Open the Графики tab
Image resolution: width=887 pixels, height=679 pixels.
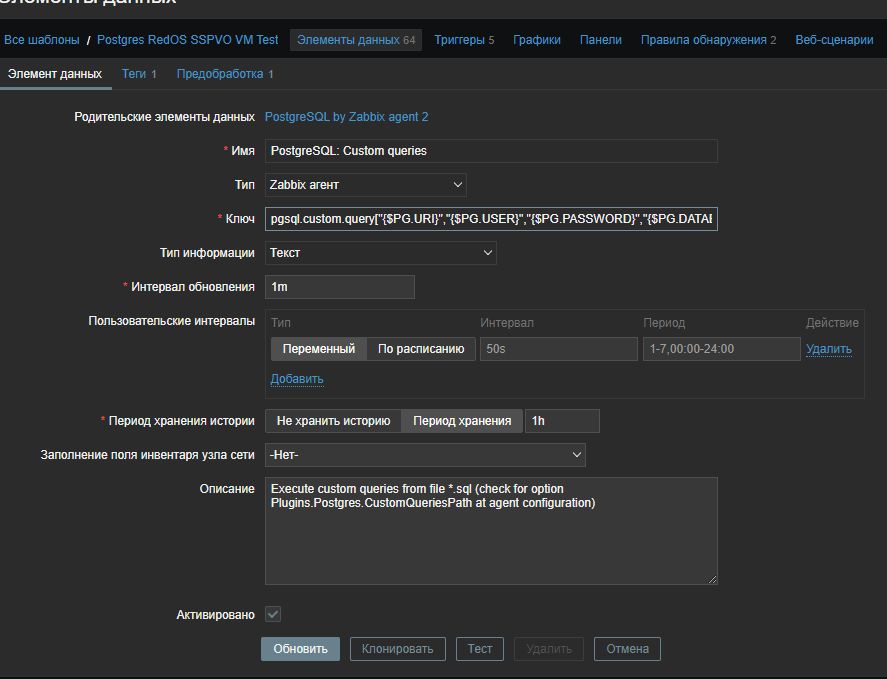click(x=537, y=40)
